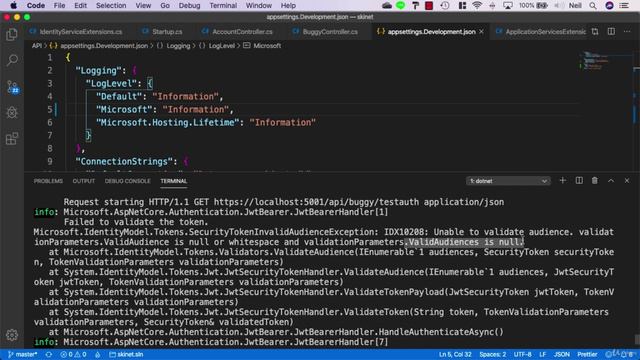Open the Code application menu
Viewport: 640px width, 360px height.
[36, 5]
